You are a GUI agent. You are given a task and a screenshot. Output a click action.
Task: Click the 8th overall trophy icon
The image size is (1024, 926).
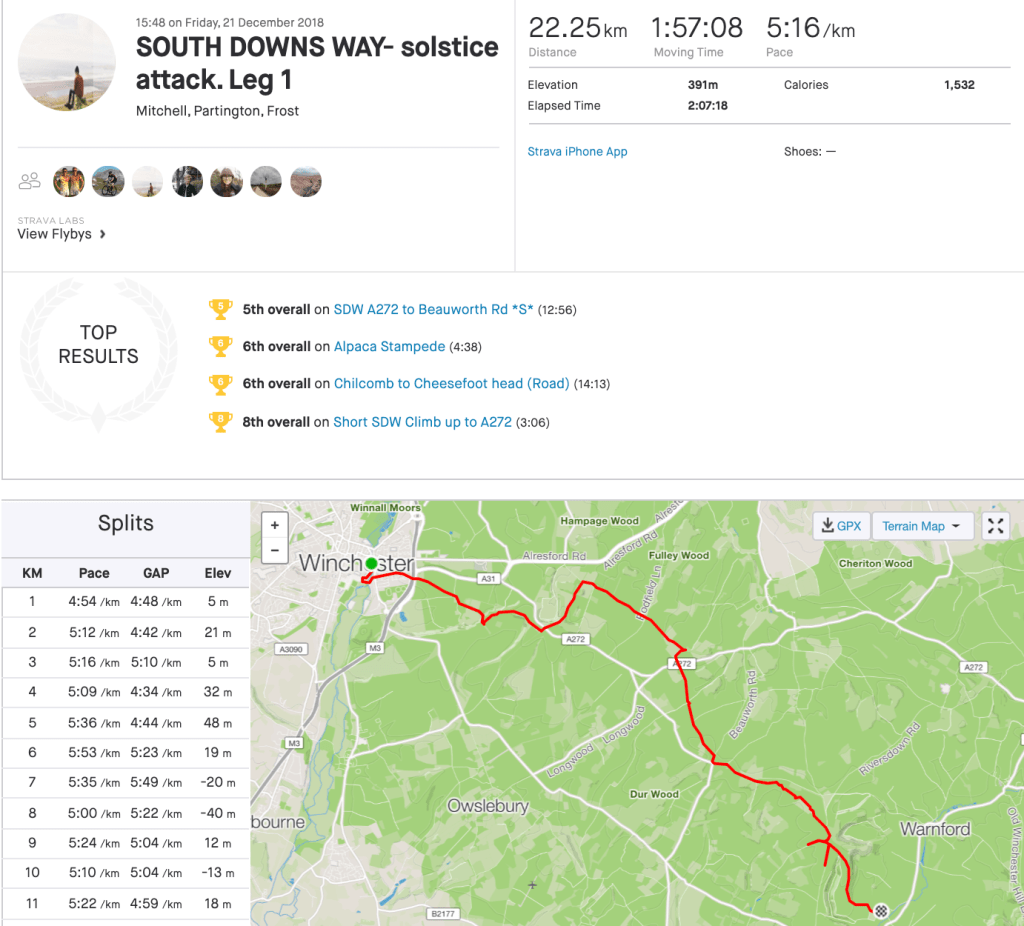tap(220, 422)
